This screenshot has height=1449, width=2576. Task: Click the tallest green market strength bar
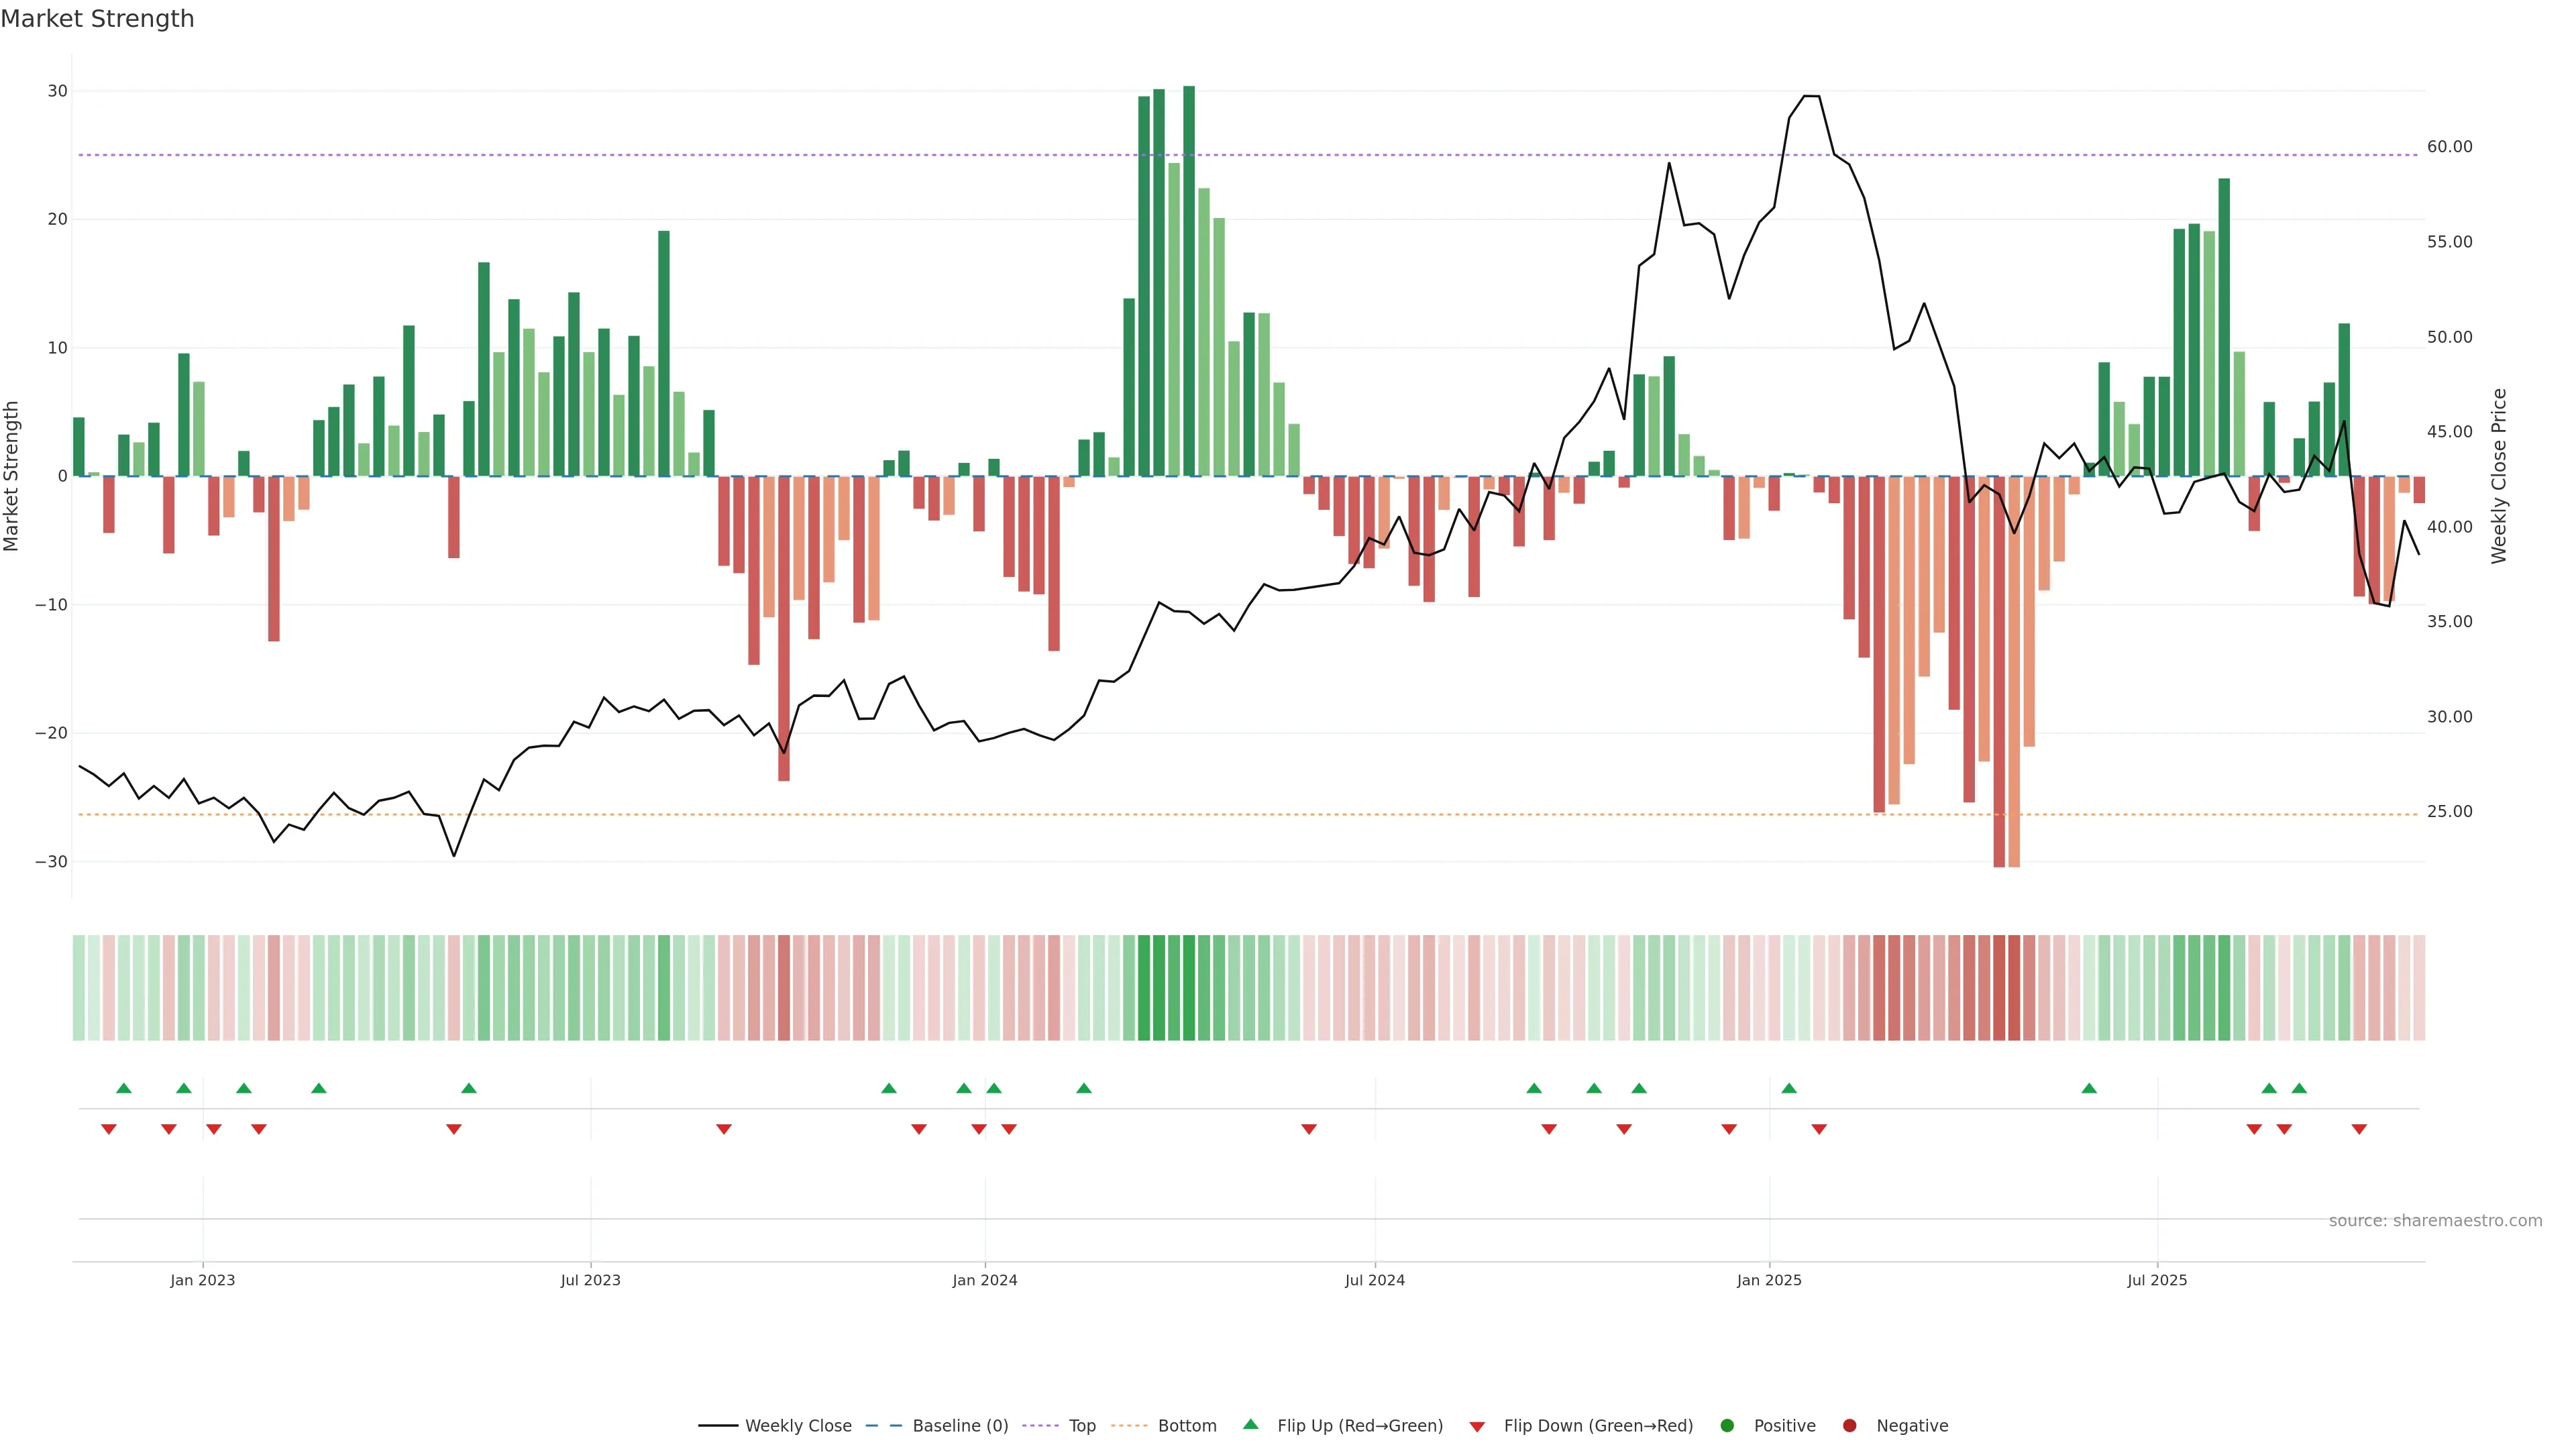(1189, 280)
